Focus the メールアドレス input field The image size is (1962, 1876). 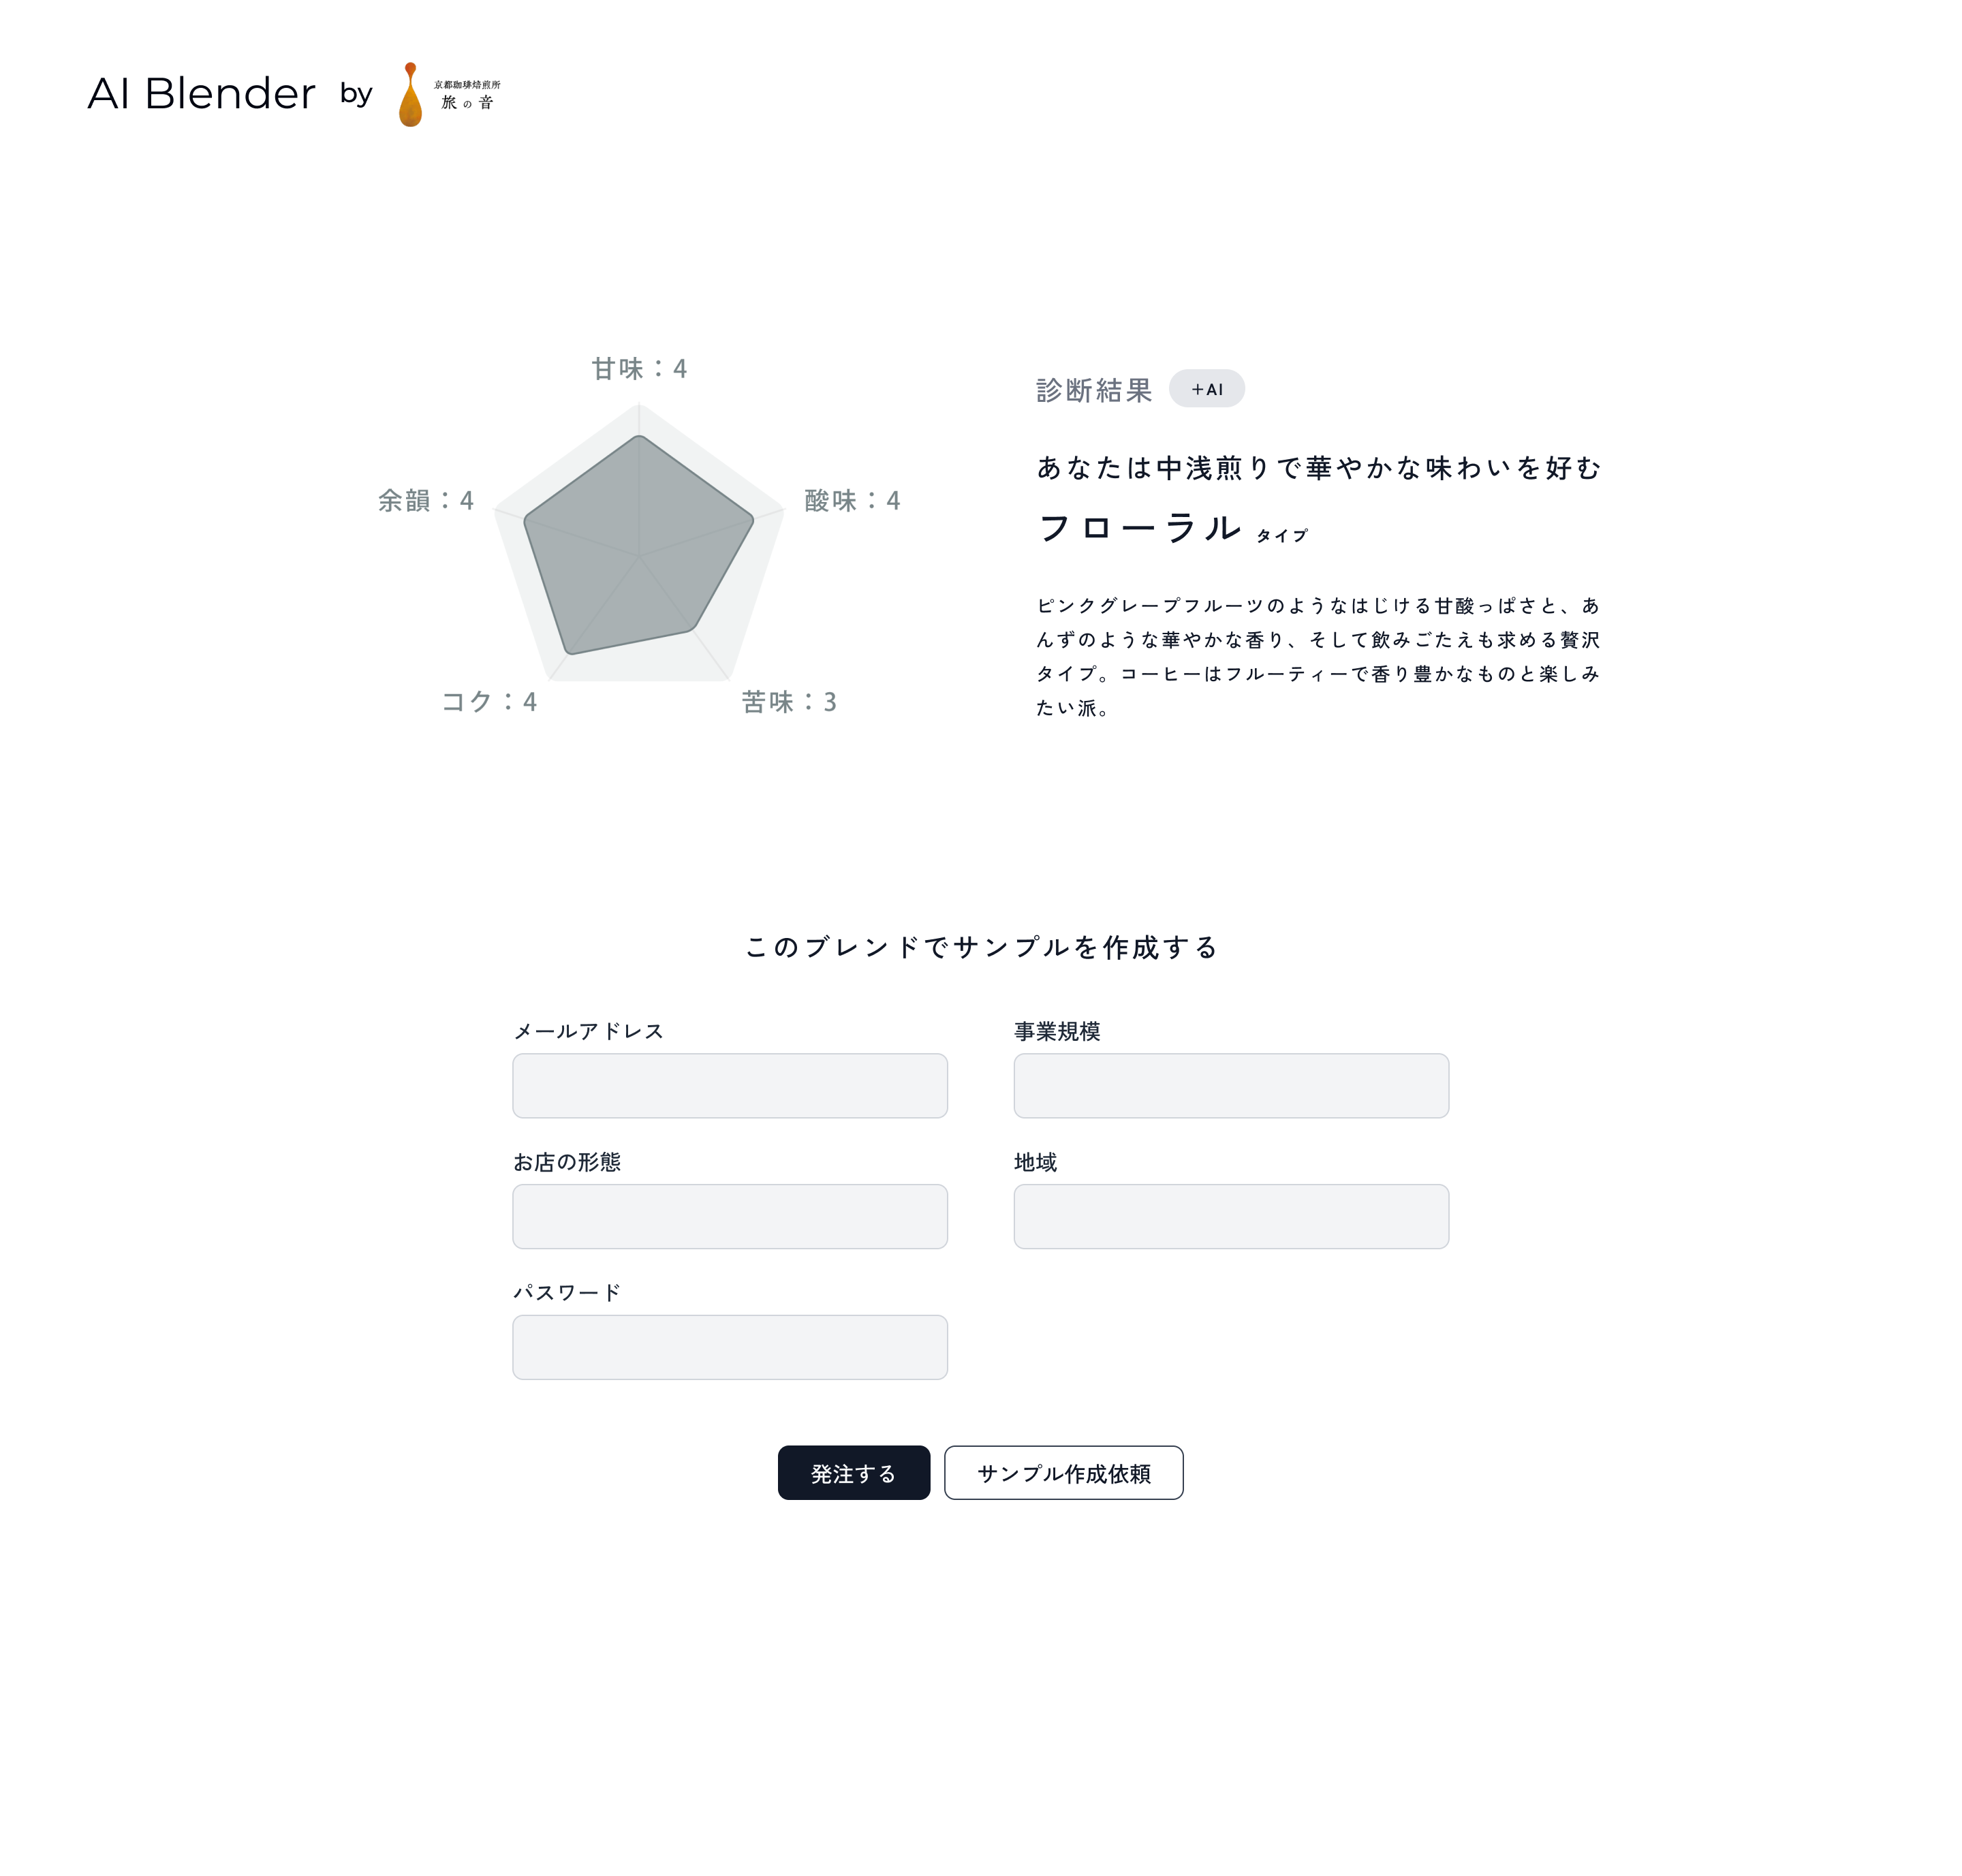(x=730, y=1086)
